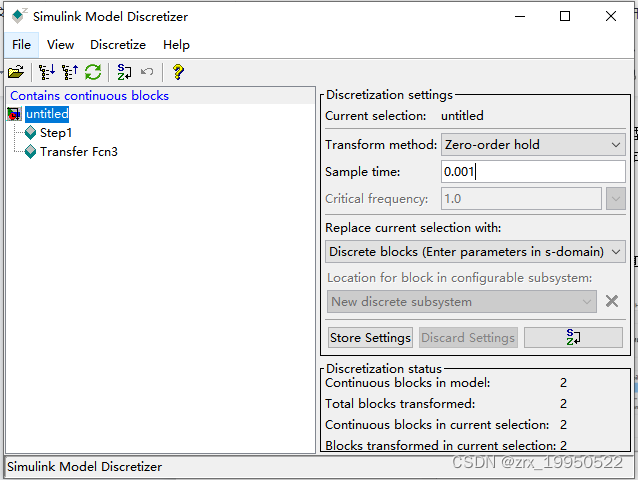Click the Total blocks transformed label
638x480 pixels.
coord(400,404)
